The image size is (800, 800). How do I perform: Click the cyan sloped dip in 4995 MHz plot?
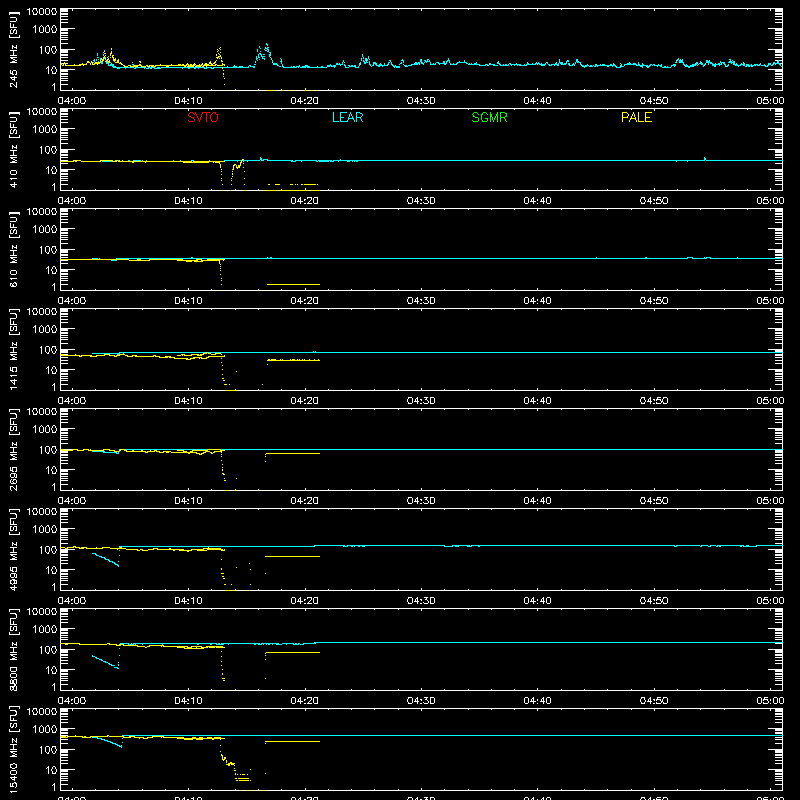tap(106, 559)
